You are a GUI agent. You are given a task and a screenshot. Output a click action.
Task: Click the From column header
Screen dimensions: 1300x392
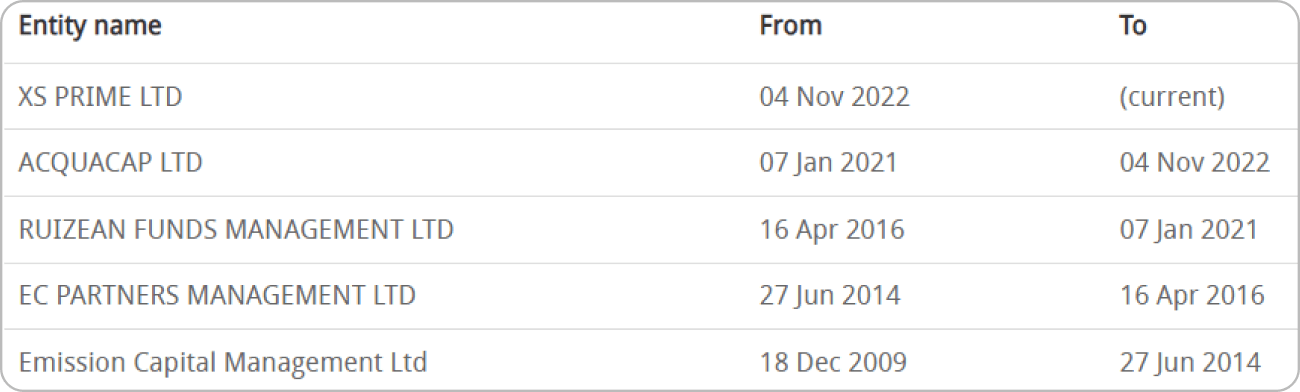[x=790, y=26]
